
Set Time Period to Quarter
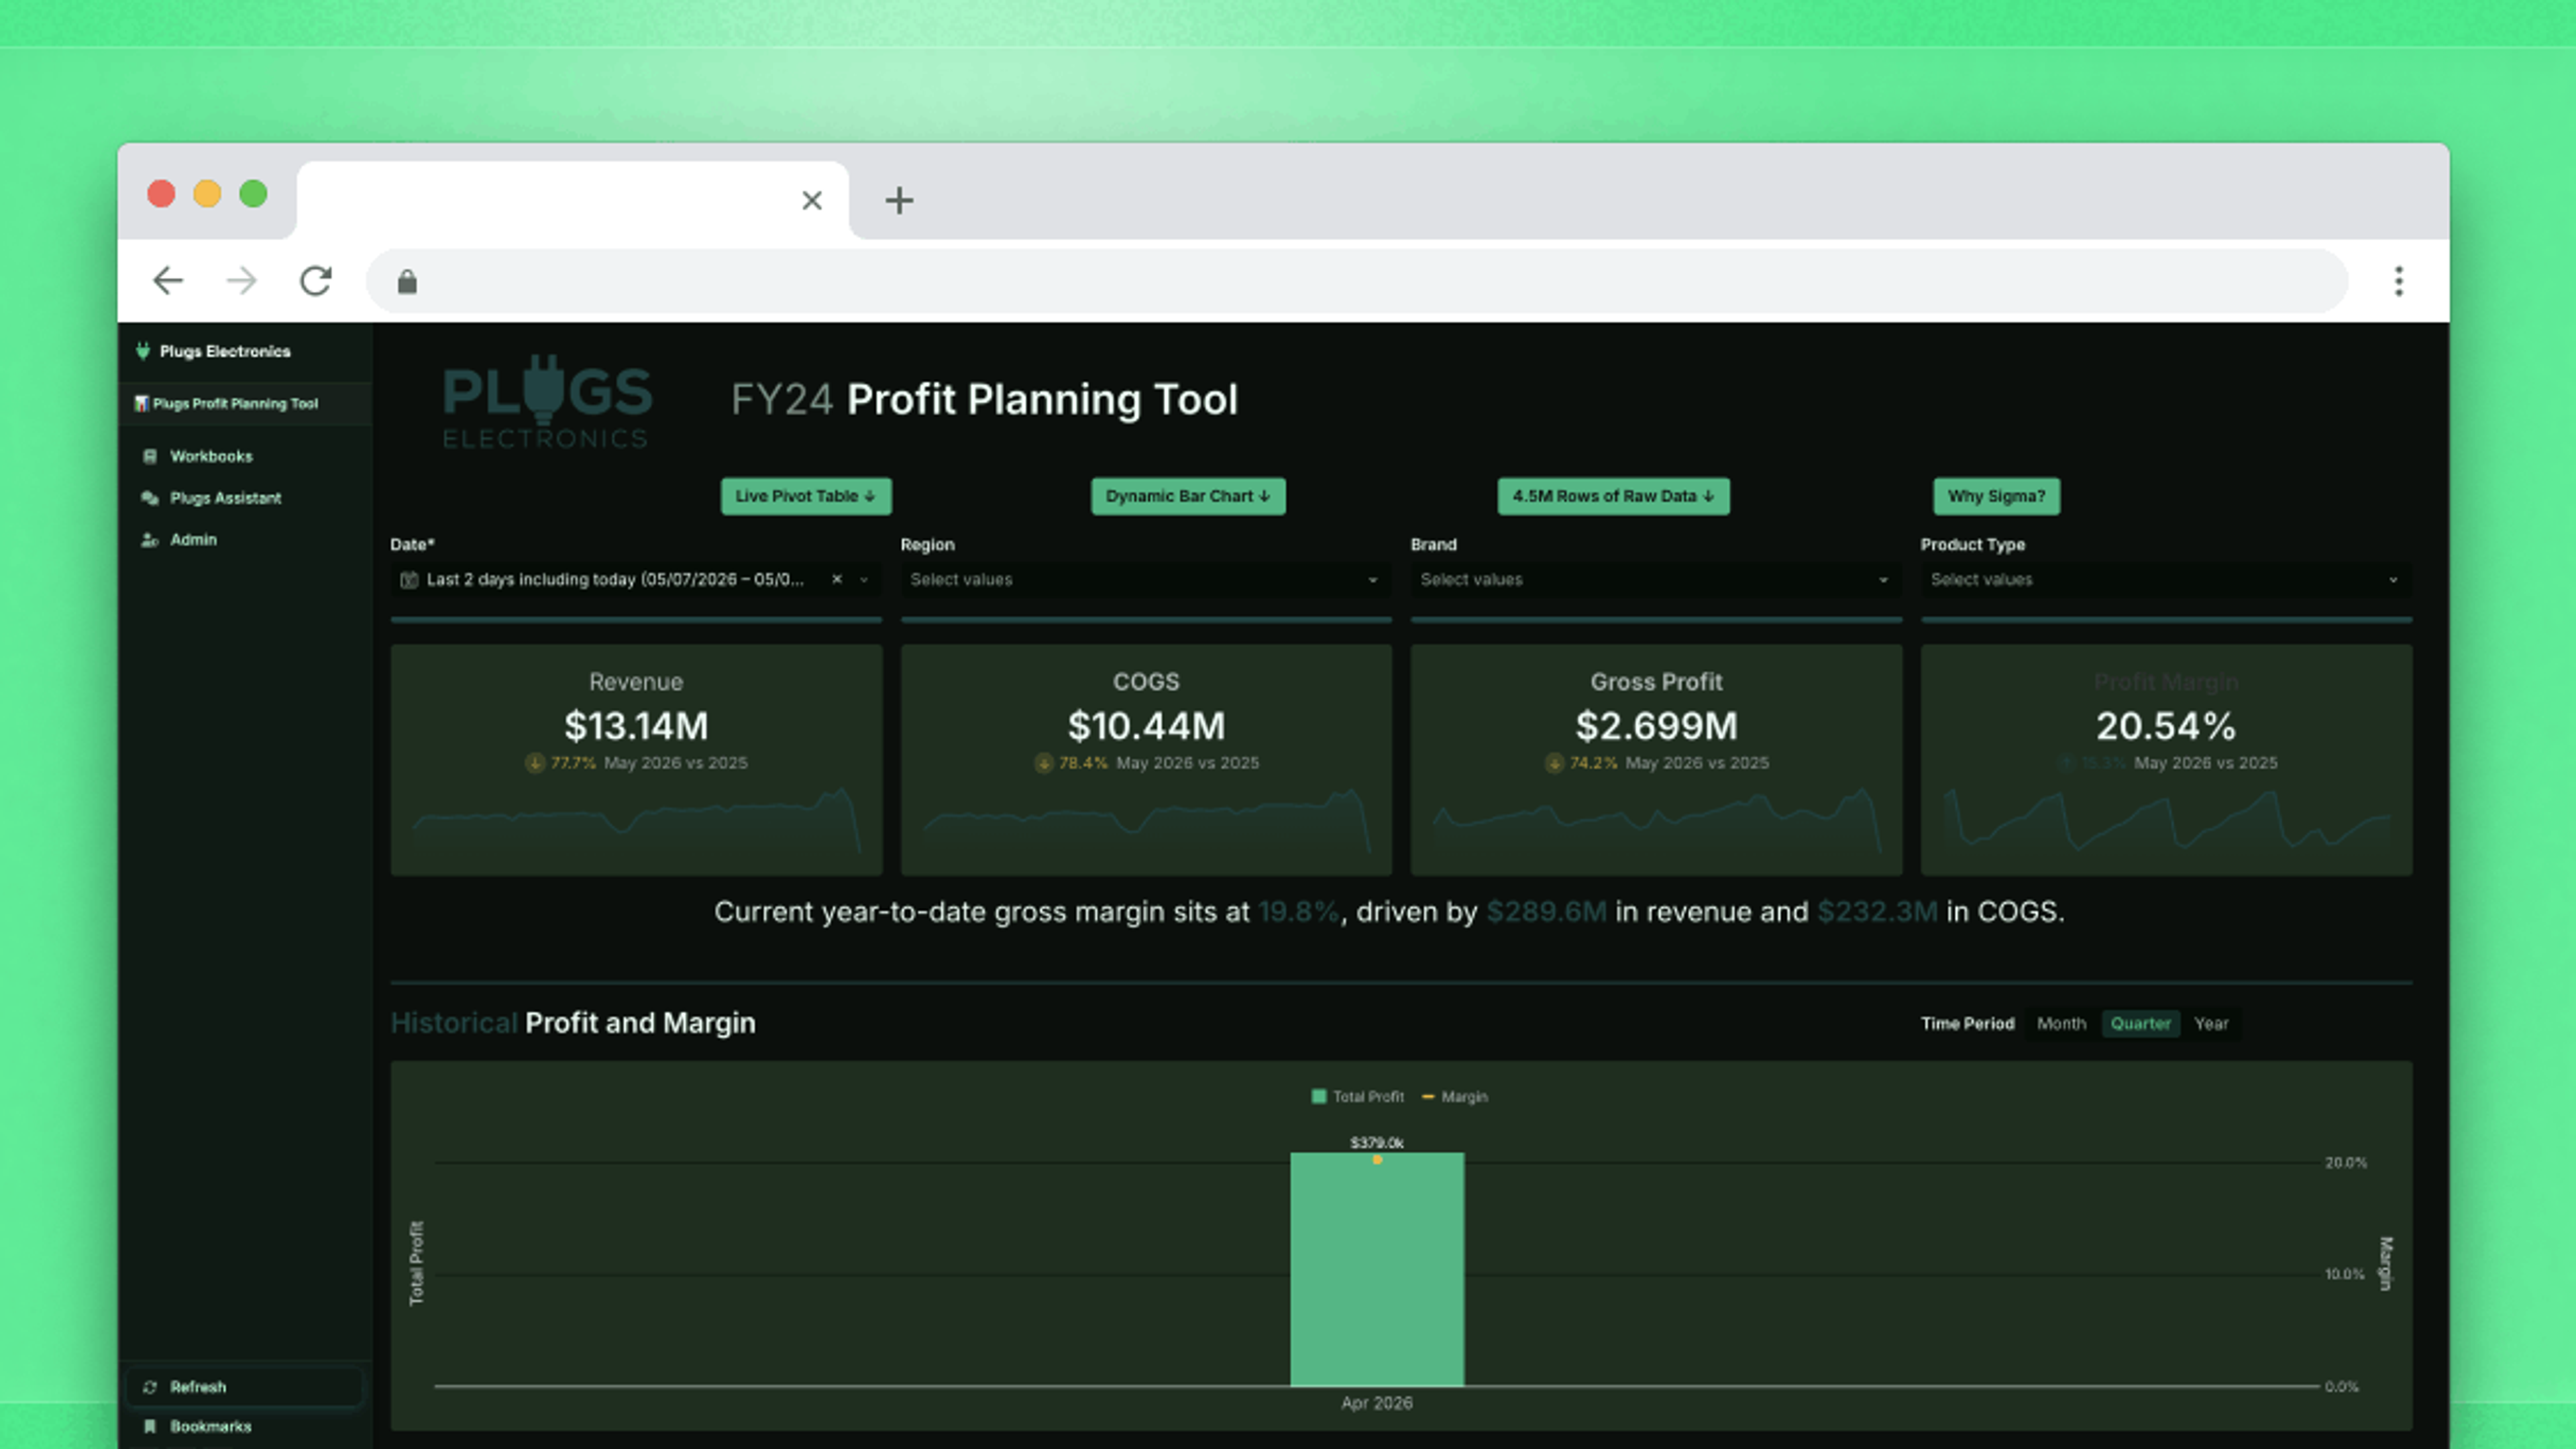[x=2140, y=1023]
